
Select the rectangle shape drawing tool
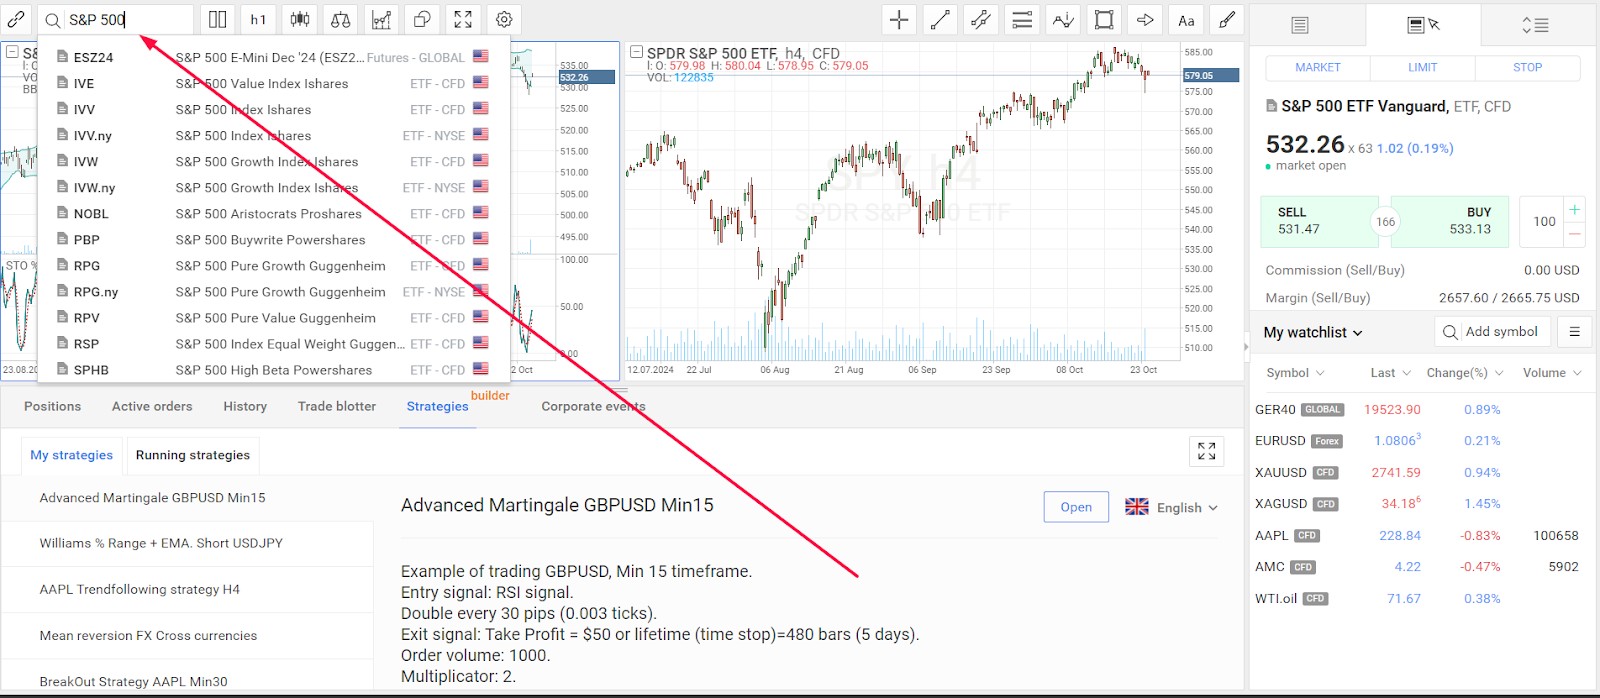(x=1104, y=19)
